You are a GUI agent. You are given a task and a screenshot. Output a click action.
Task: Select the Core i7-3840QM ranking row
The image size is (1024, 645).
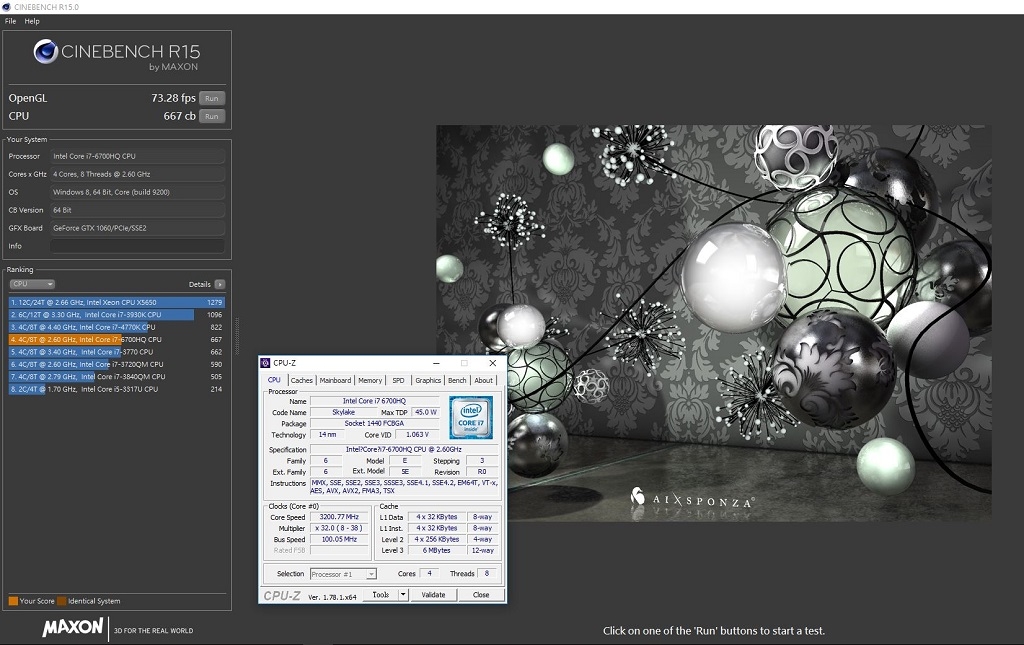[x=116, y=377]
